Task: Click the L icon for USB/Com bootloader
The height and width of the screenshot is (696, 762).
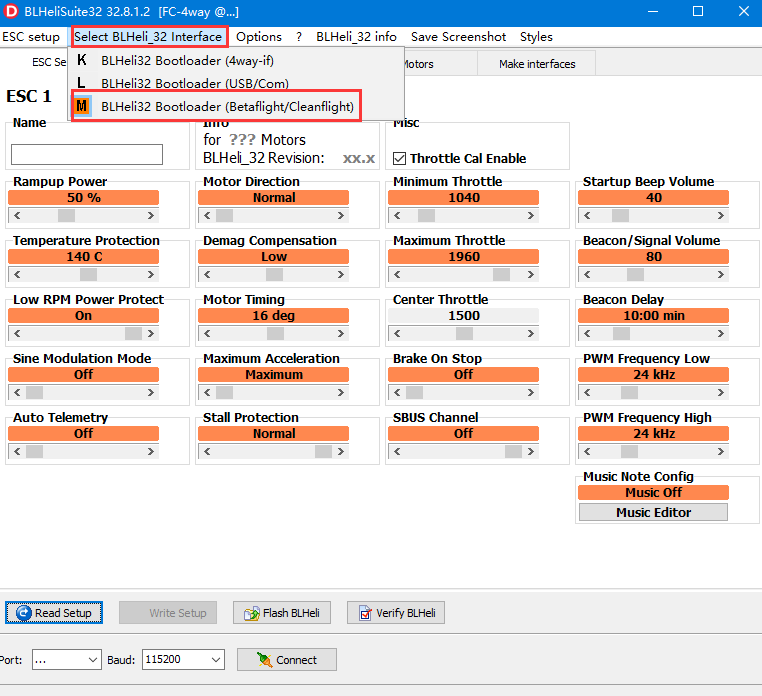Action: pyautogui.click(x=82, y=83)
